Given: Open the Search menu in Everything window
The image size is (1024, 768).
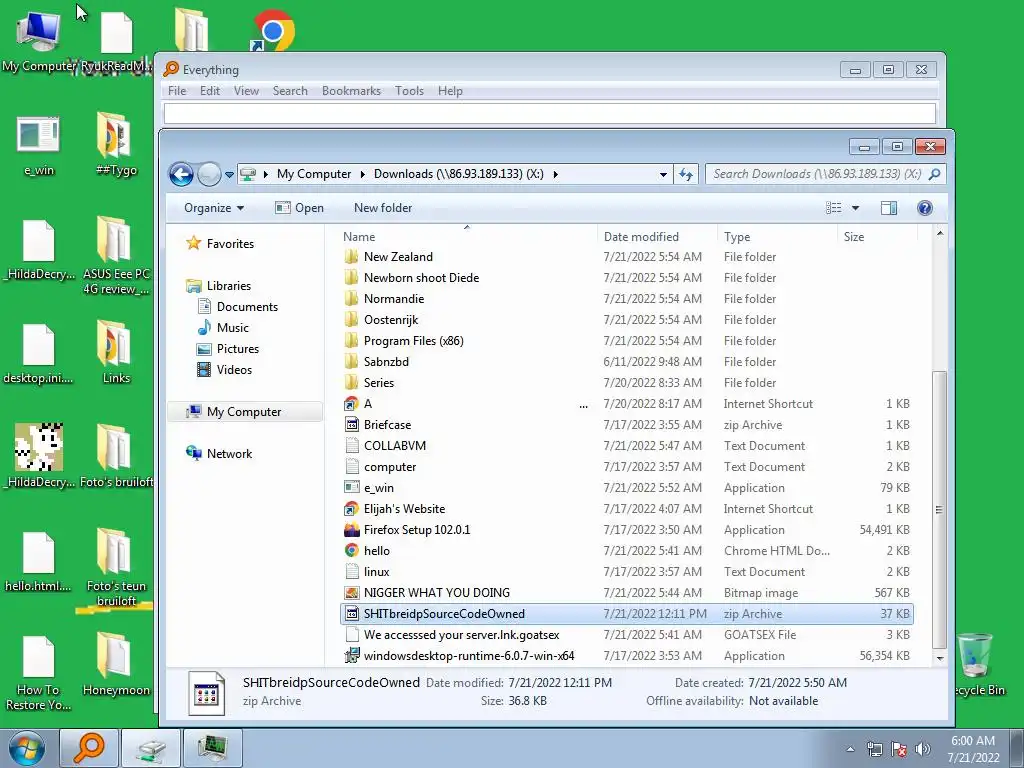Looking at the screenshot, I should pos(290,91).
